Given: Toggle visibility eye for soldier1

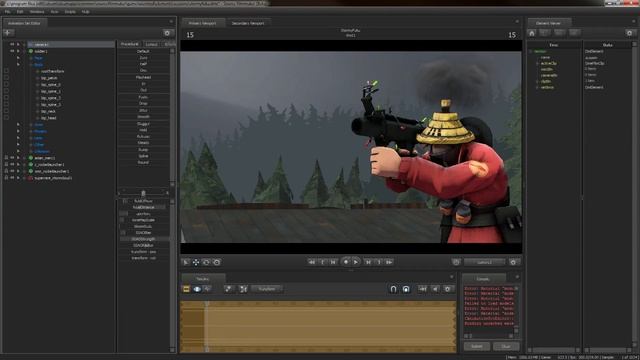Looking at the screenshot, I should 12,51.
